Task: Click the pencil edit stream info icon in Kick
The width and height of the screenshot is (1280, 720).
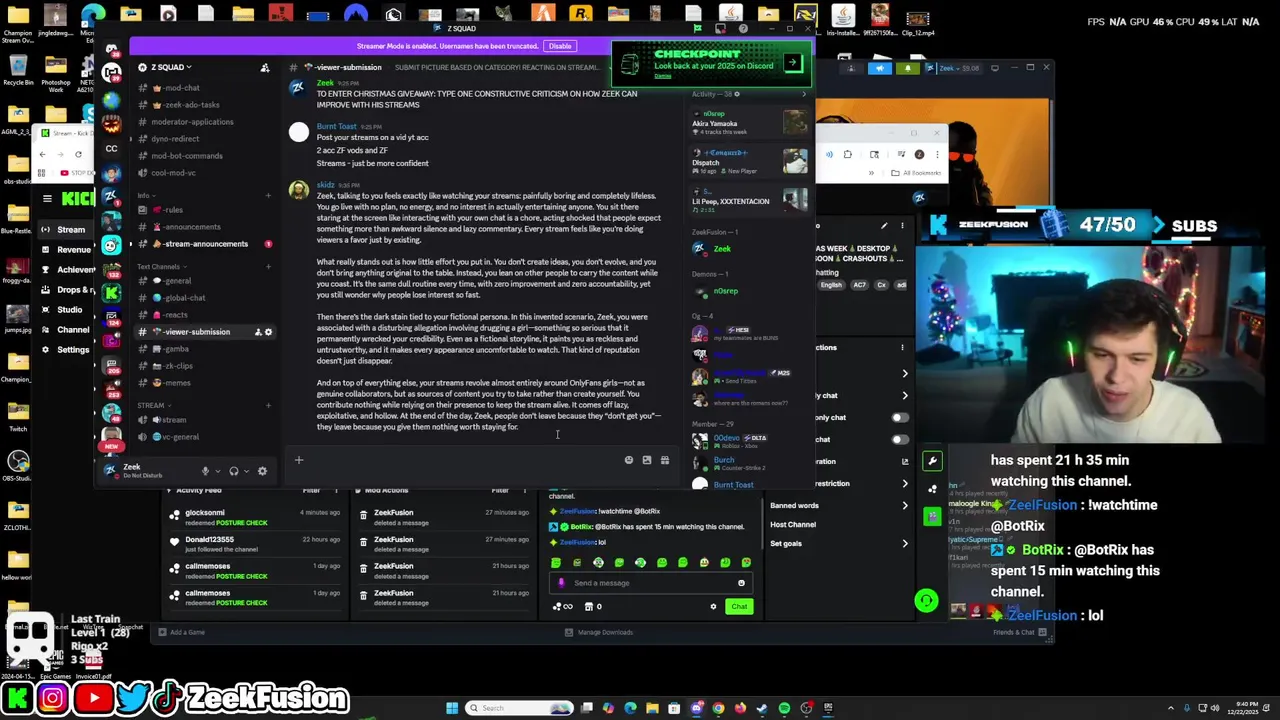Action: [x=883, y=226]
